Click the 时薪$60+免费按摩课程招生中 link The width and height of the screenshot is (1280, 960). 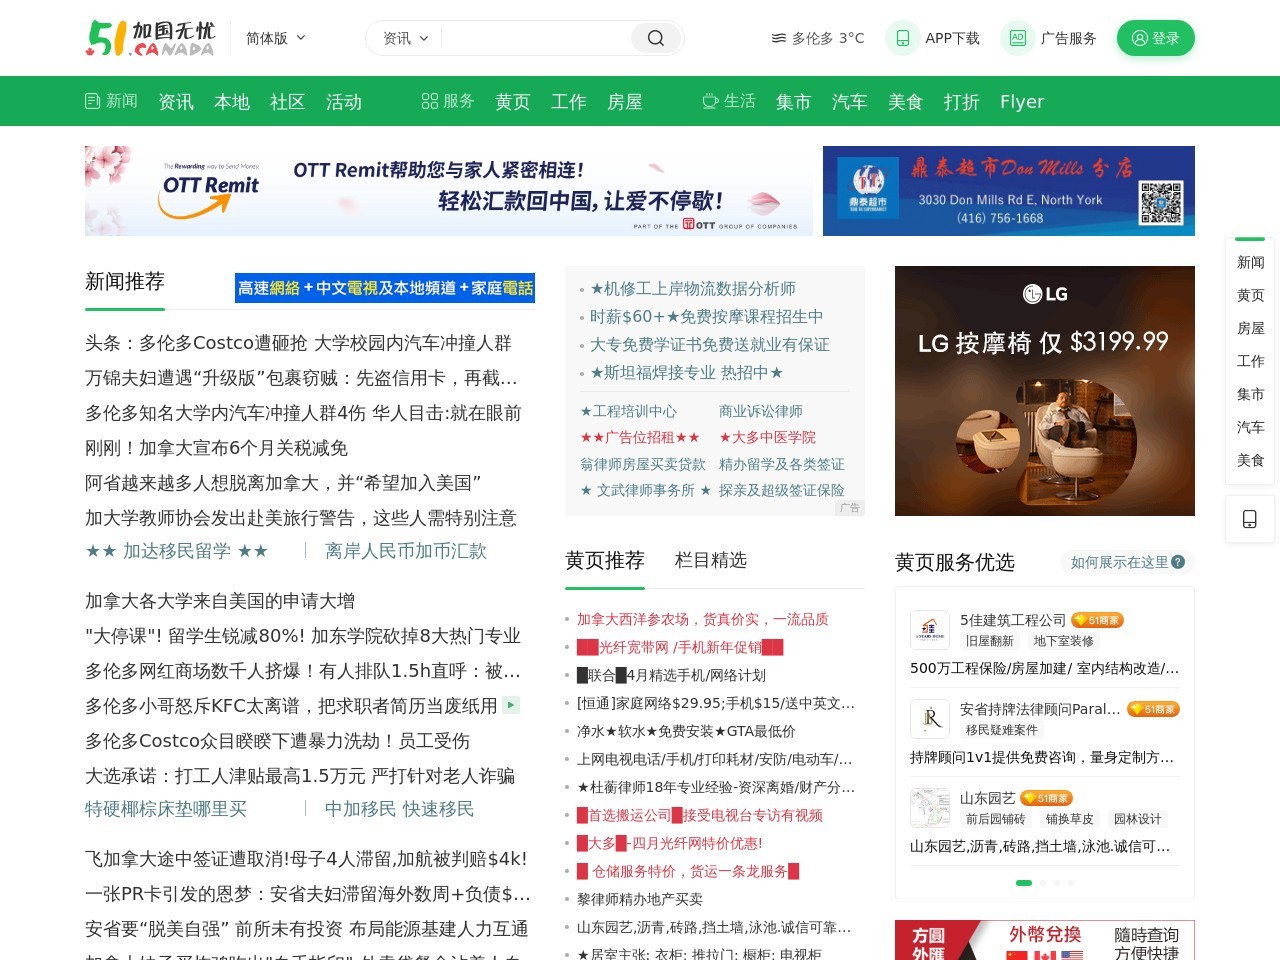point(706,316)
